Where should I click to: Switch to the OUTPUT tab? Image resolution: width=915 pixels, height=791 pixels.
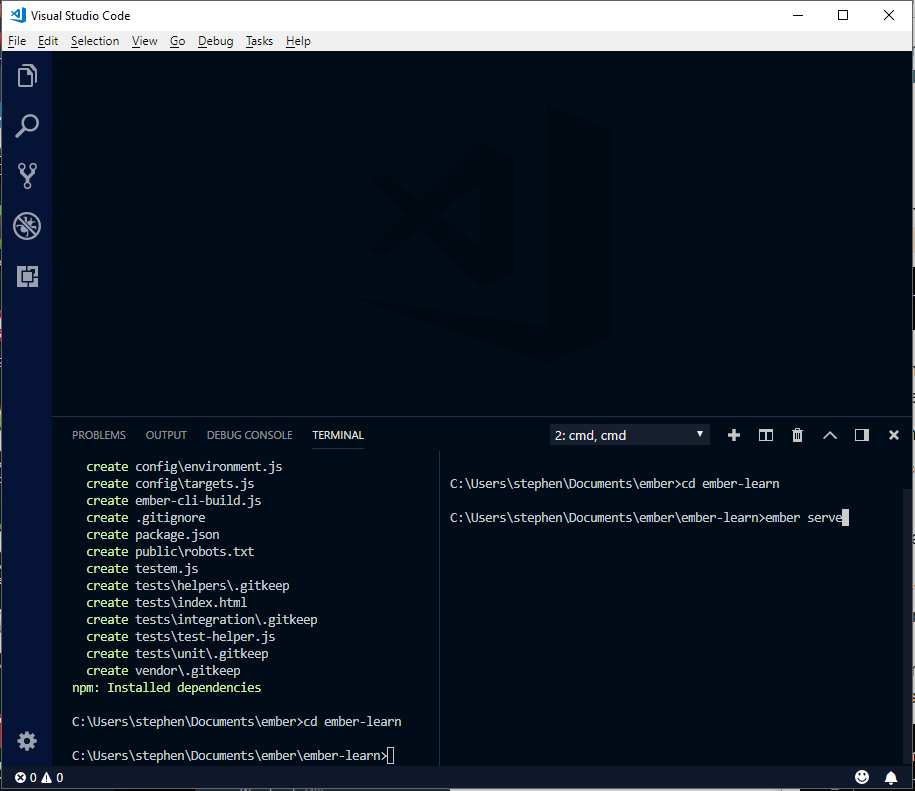tap(166, 435)
